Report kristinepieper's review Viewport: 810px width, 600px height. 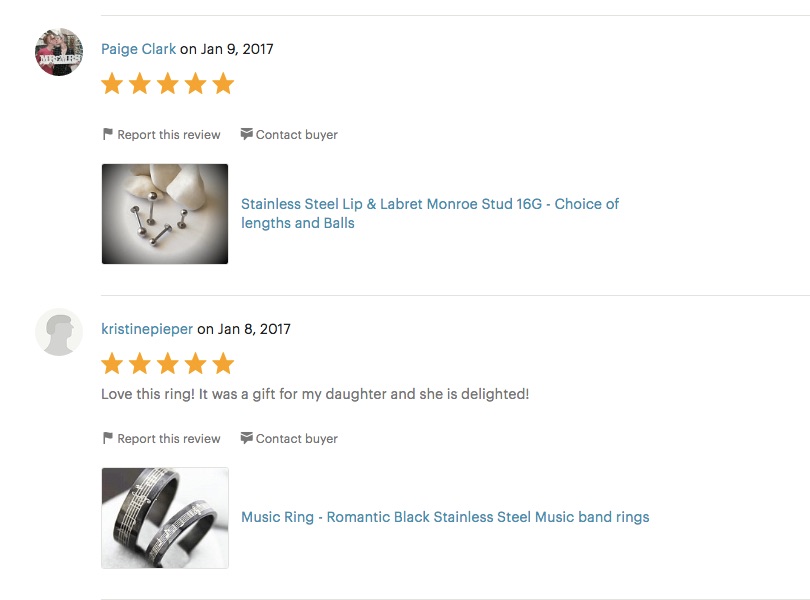[x=162, y=438]
